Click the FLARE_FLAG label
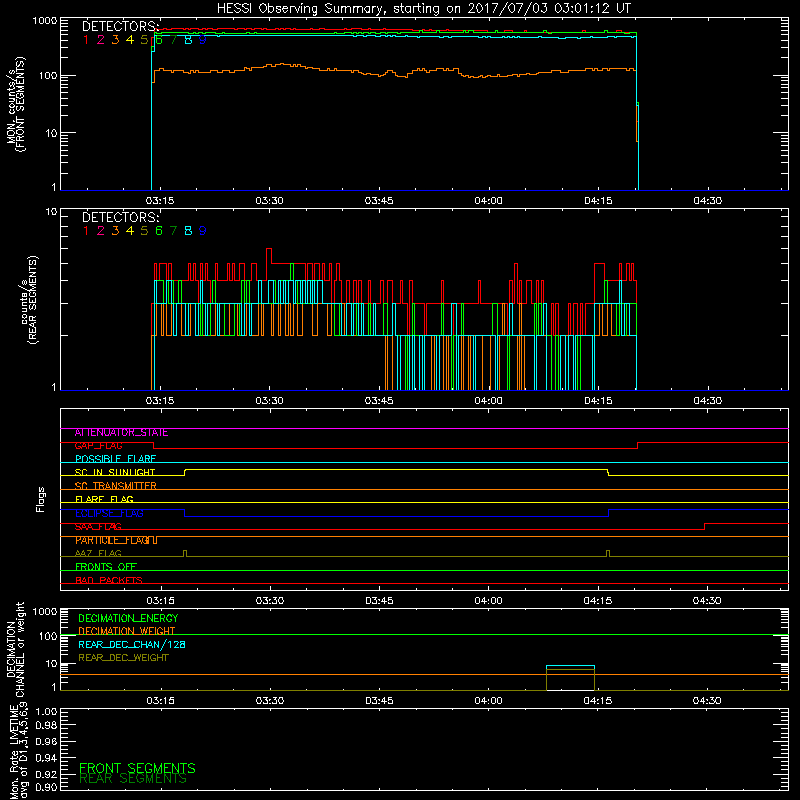800x800 pixels. click(104, 499)
